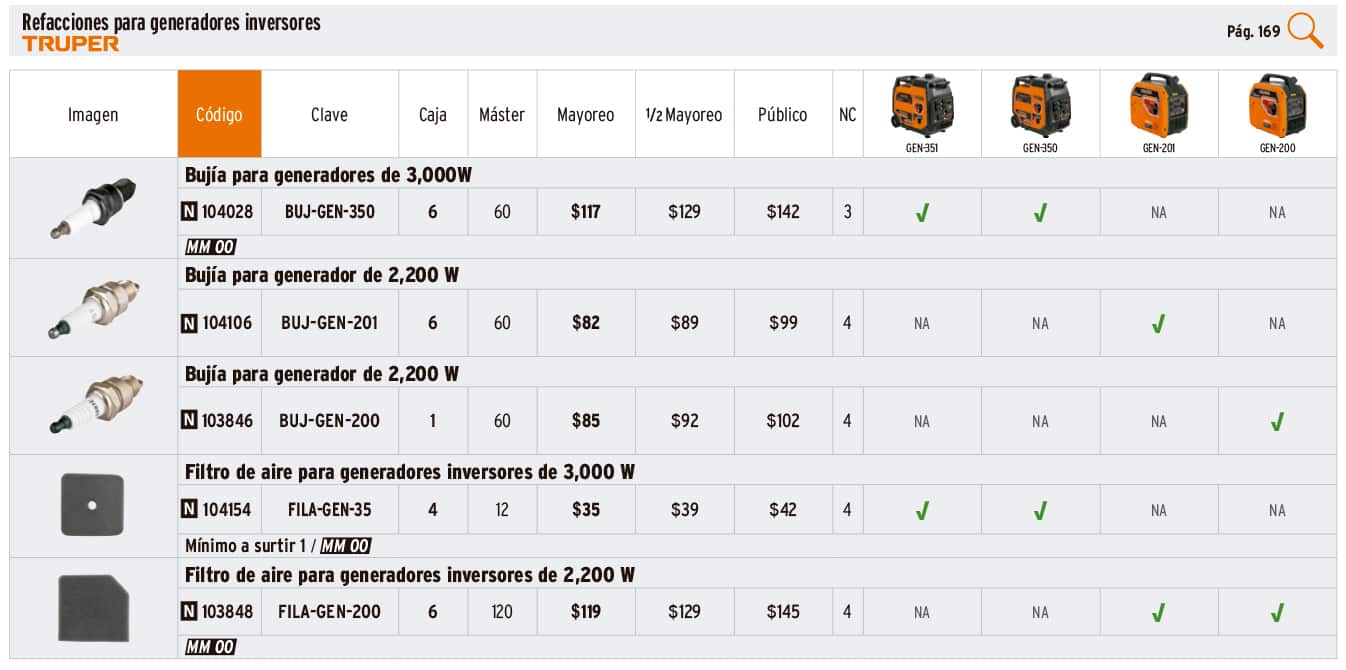Click the N icon beside code 103848

coord(189,611)
